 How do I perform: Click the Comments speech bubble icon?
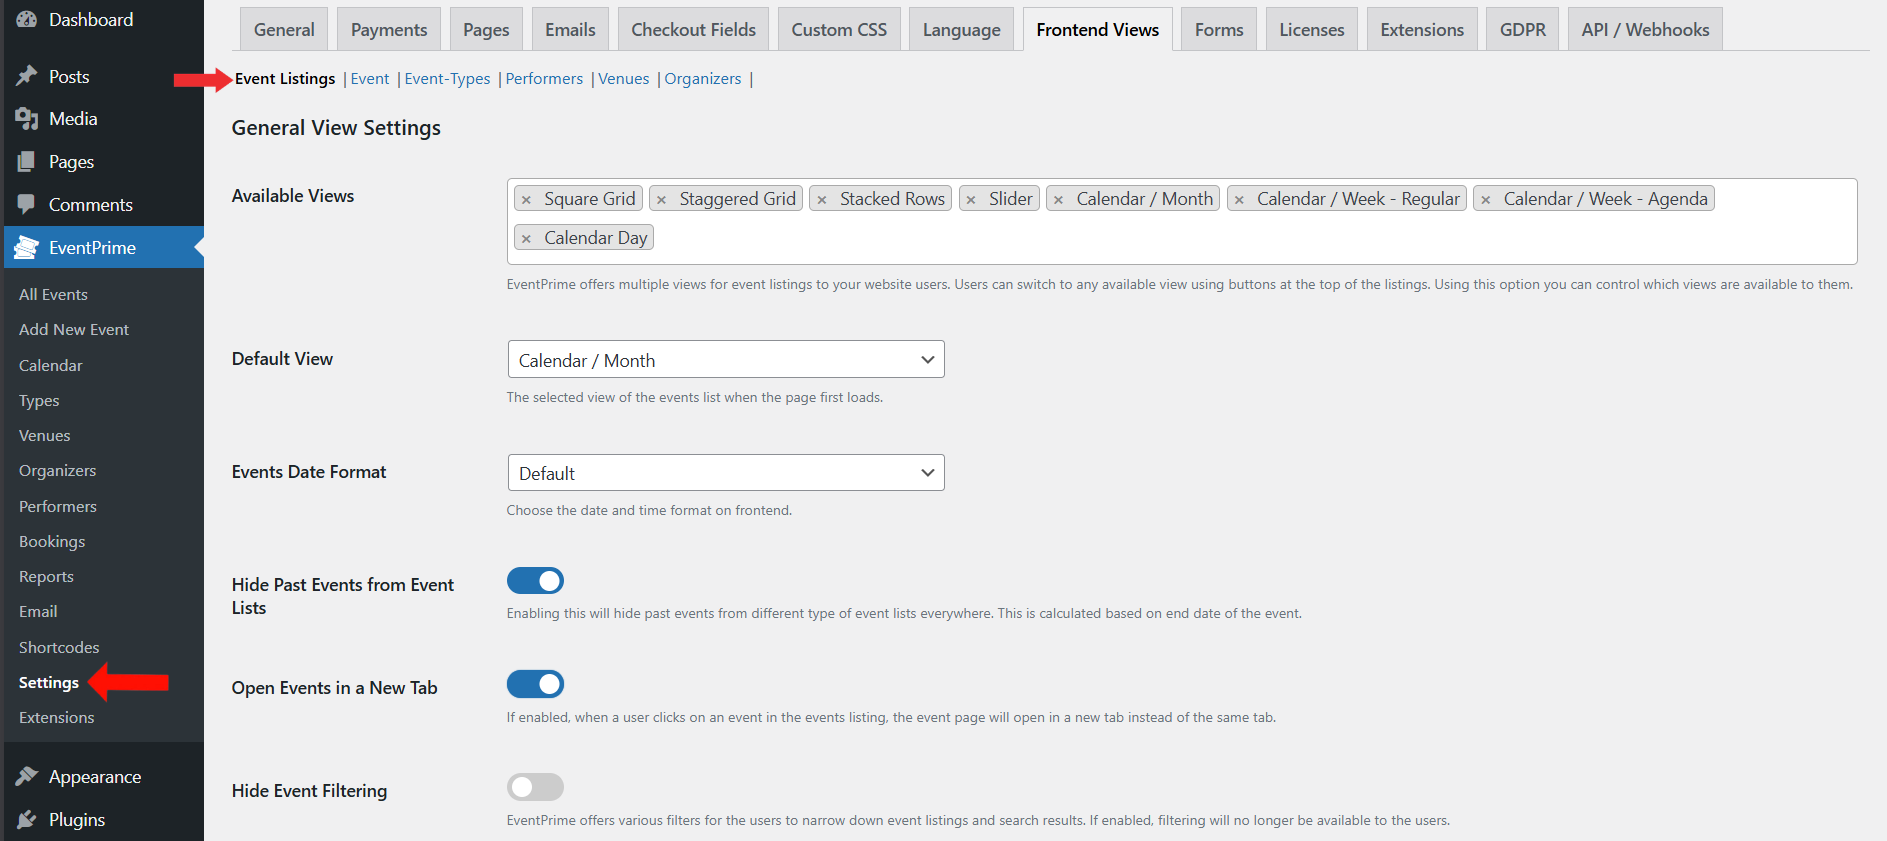(x=27, y=205)
